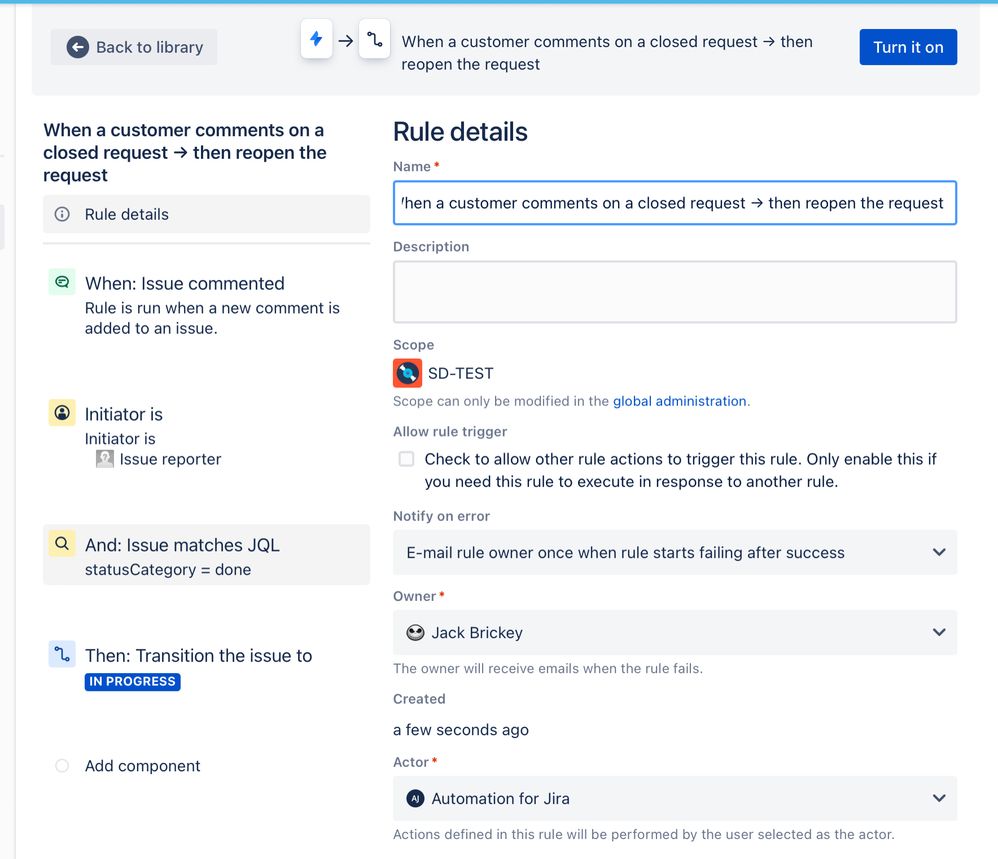This screenshot has width=998, height=859.
Task: Click the 'statusCategory = done' JQL text
Action: [x=168, y=569]
